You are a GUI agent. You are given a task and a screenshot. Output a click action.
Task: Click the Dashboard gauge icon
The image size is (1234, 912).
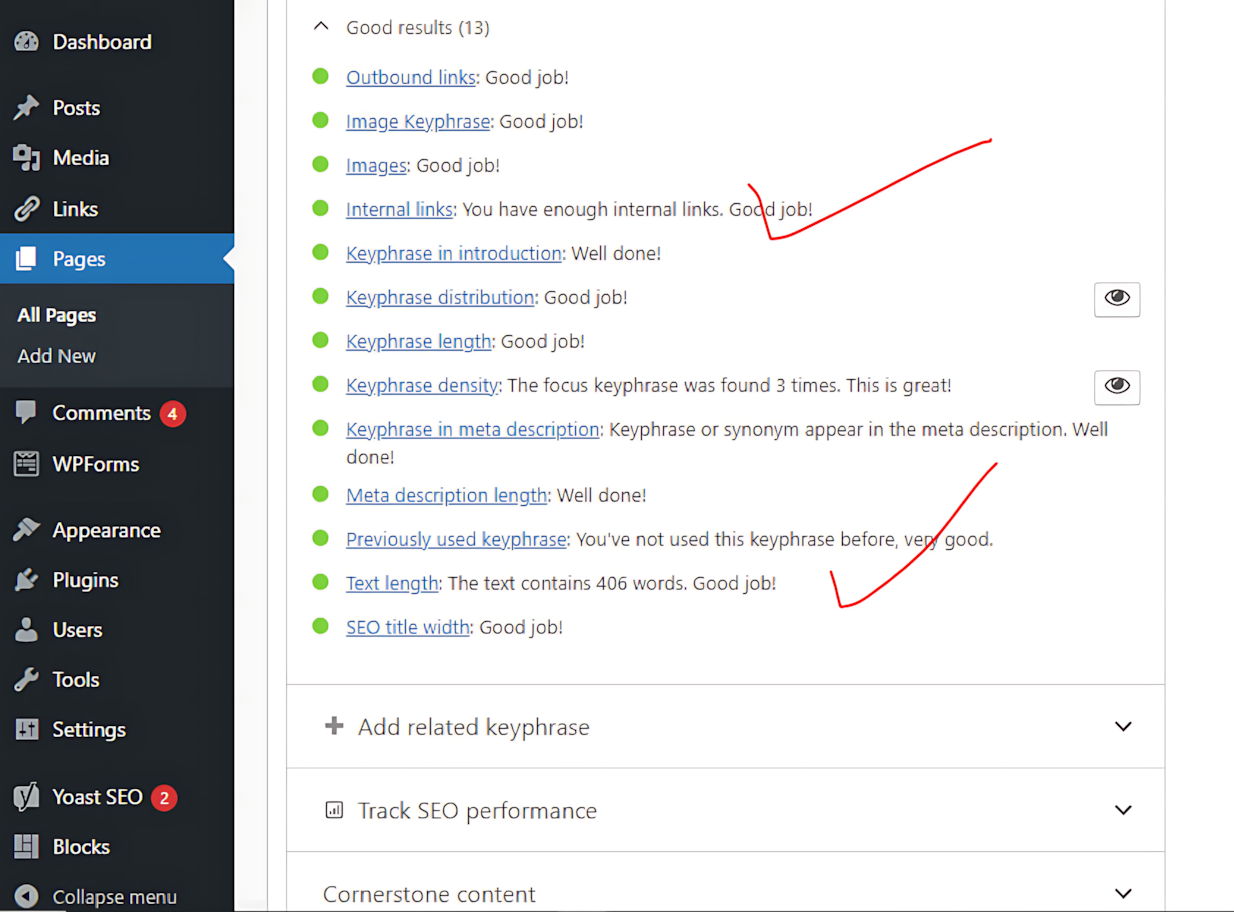(x=26, y=42)
